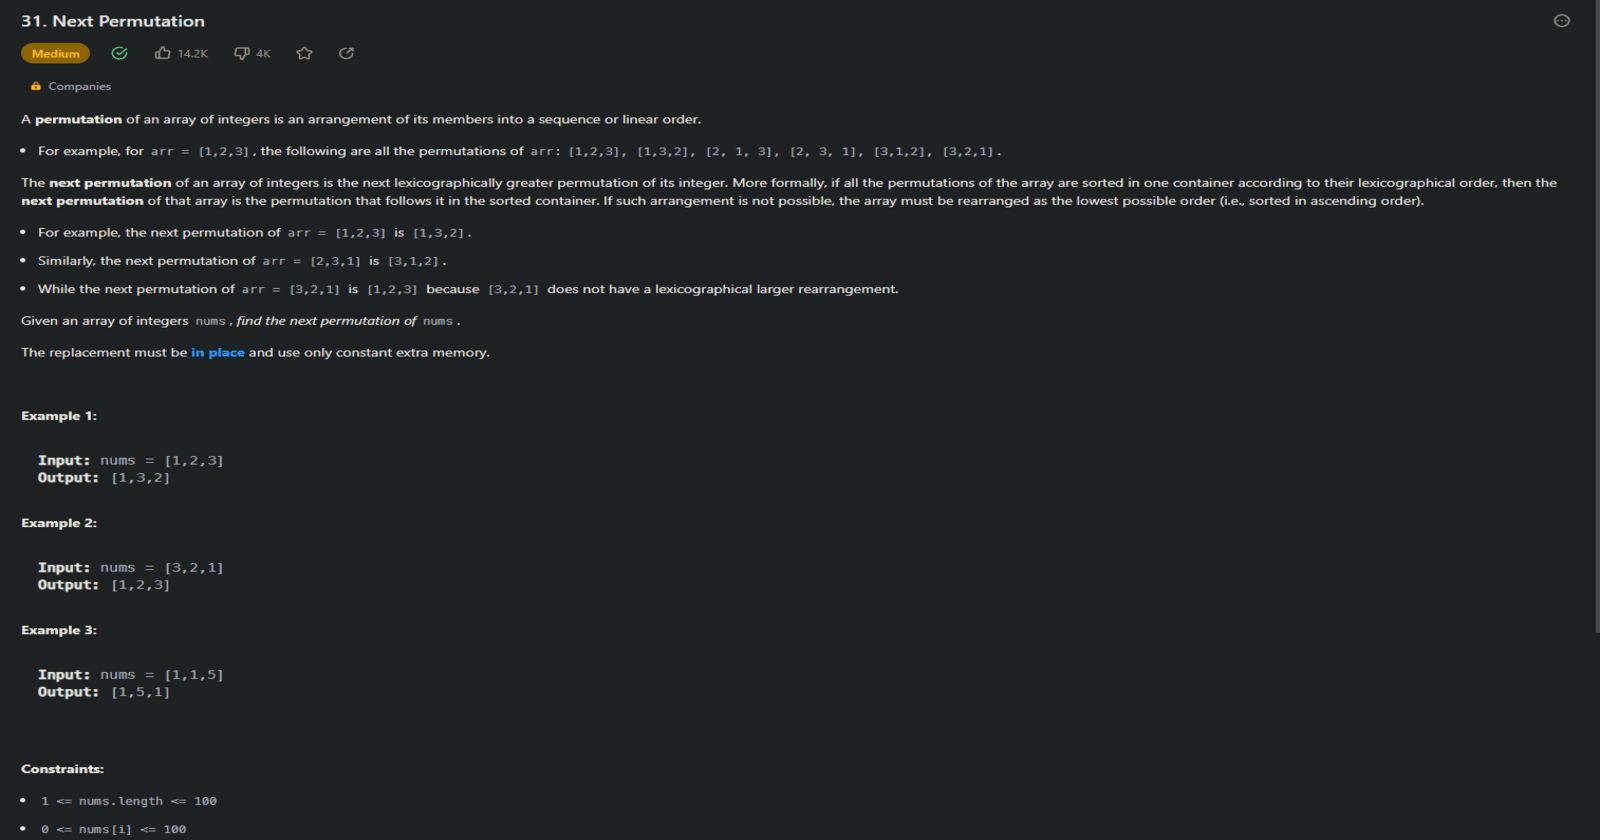Click the 4K dislikes count
This screenshot has height=840, width=1600.
coord(263,54)
